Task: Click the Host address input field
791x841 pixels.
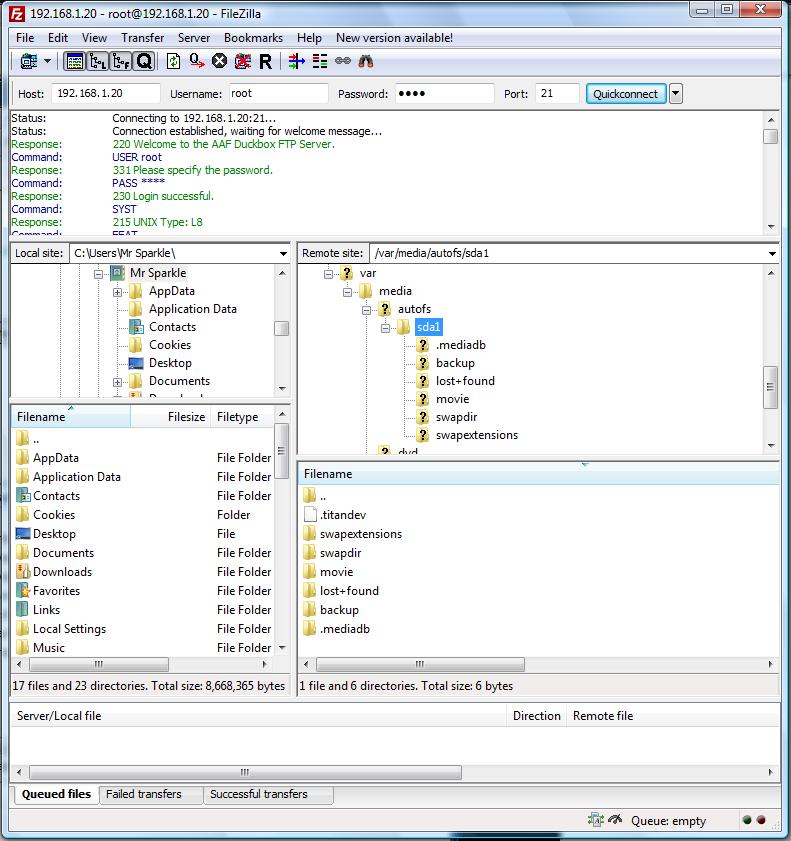Action: tap(105, 94)
